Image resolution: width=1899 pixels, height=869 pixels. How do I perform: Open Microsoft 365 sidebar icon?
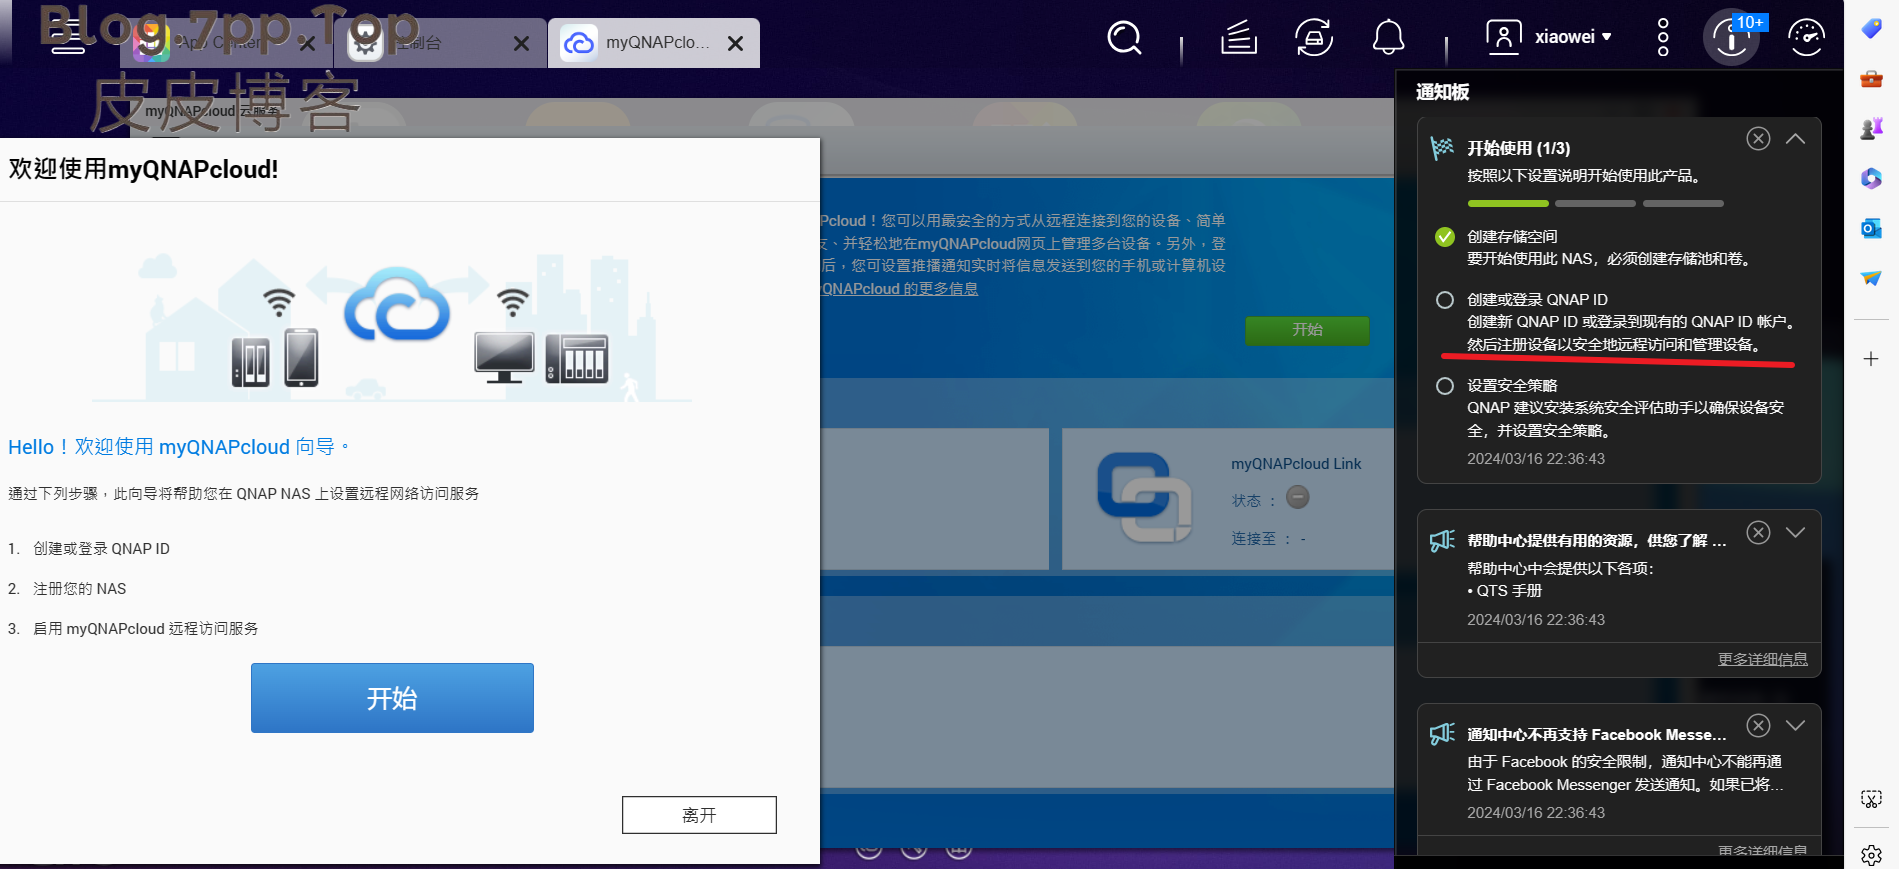click(x=1871, y=178)
